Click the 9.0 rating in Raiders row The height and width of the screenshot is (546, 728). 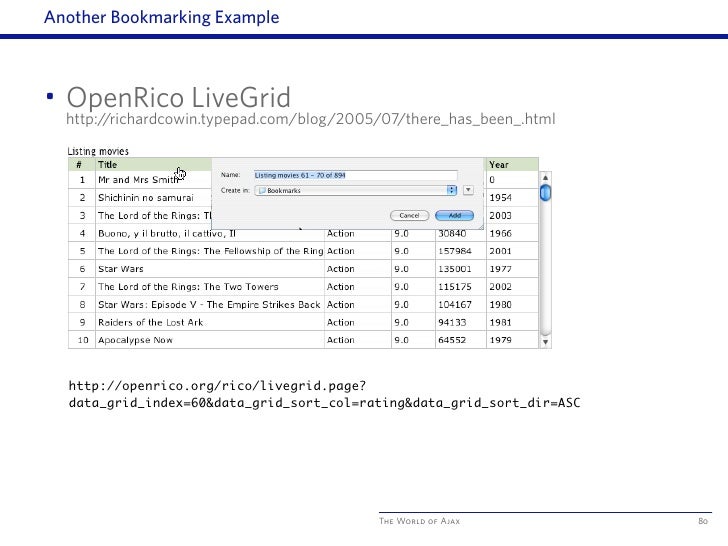402,322
